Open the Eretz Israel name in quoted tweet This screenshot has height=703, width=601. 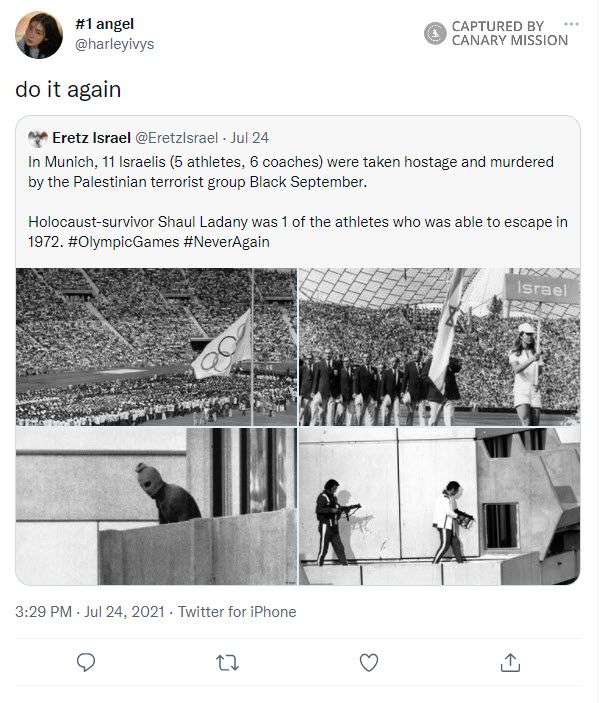(91, 137)
